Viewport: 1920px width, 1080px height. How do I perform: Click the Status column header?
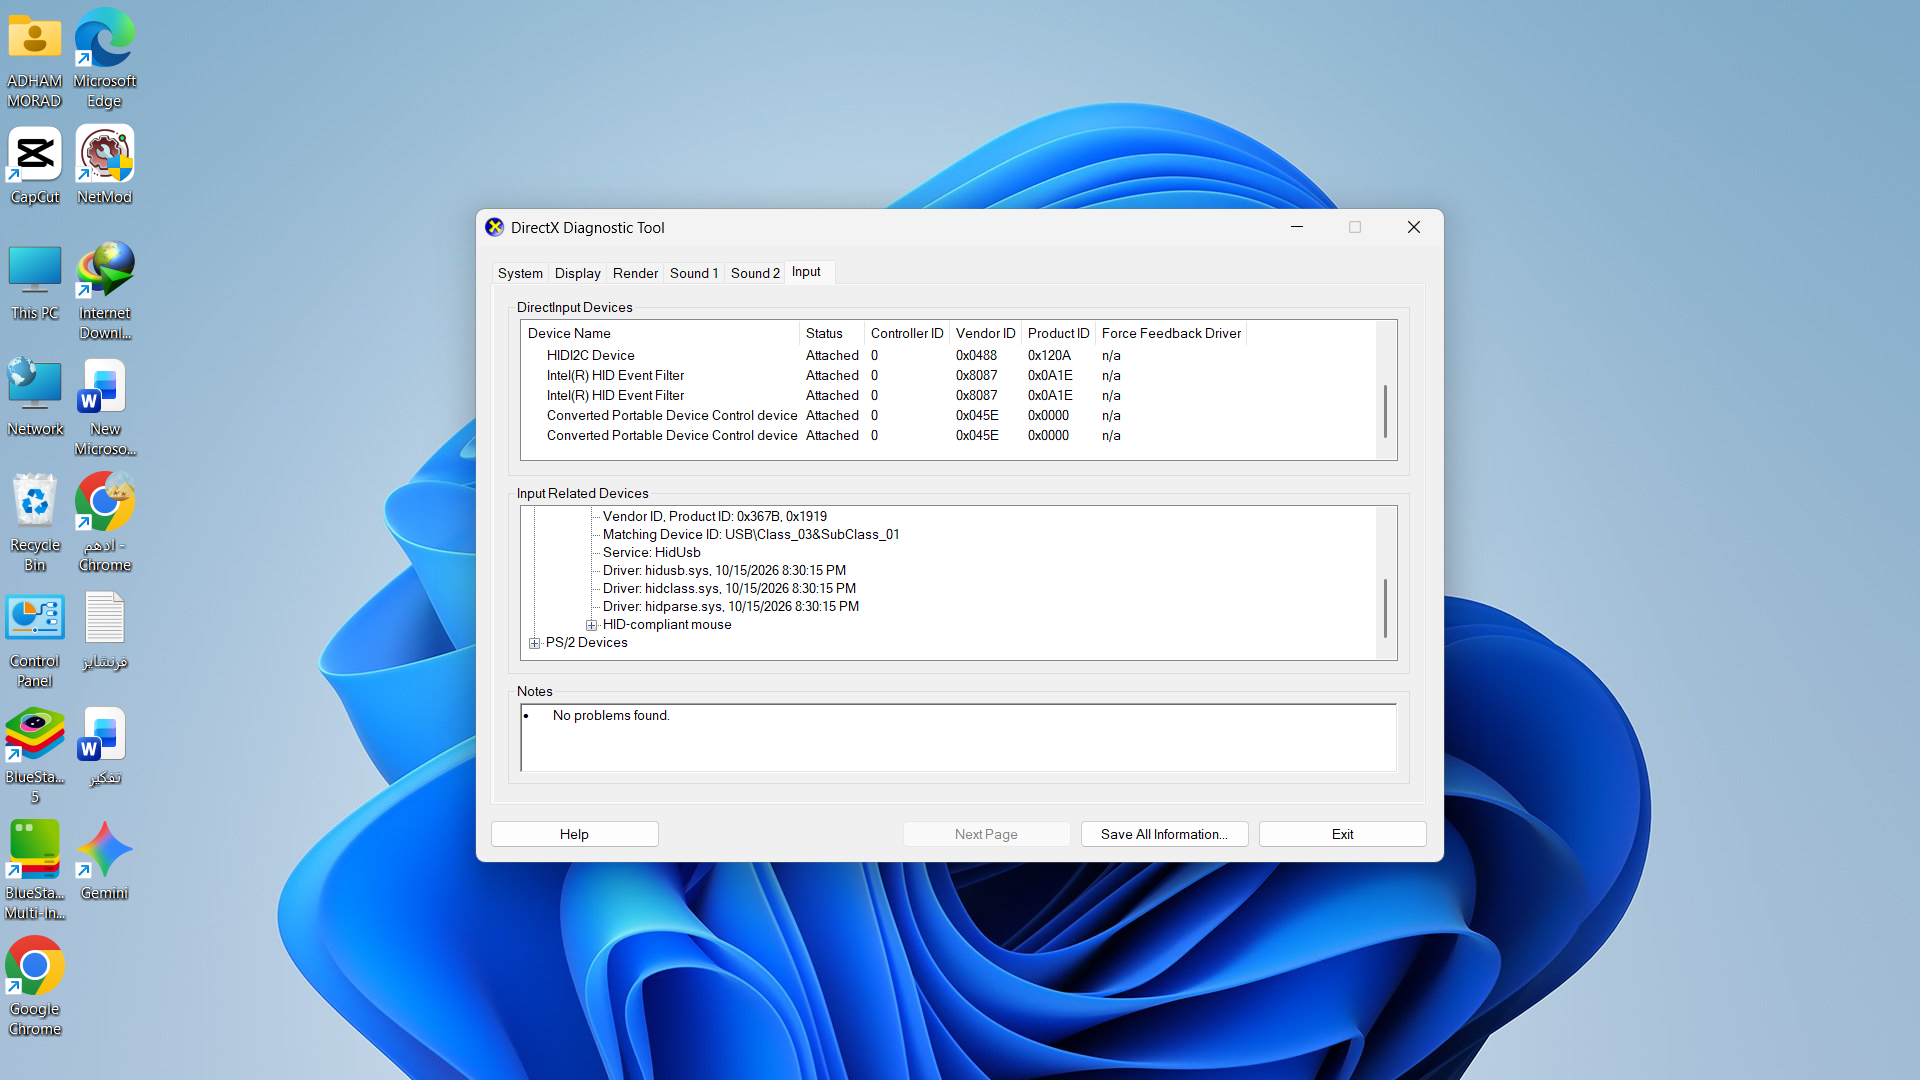pyautogui.click(x=831, y=333)
